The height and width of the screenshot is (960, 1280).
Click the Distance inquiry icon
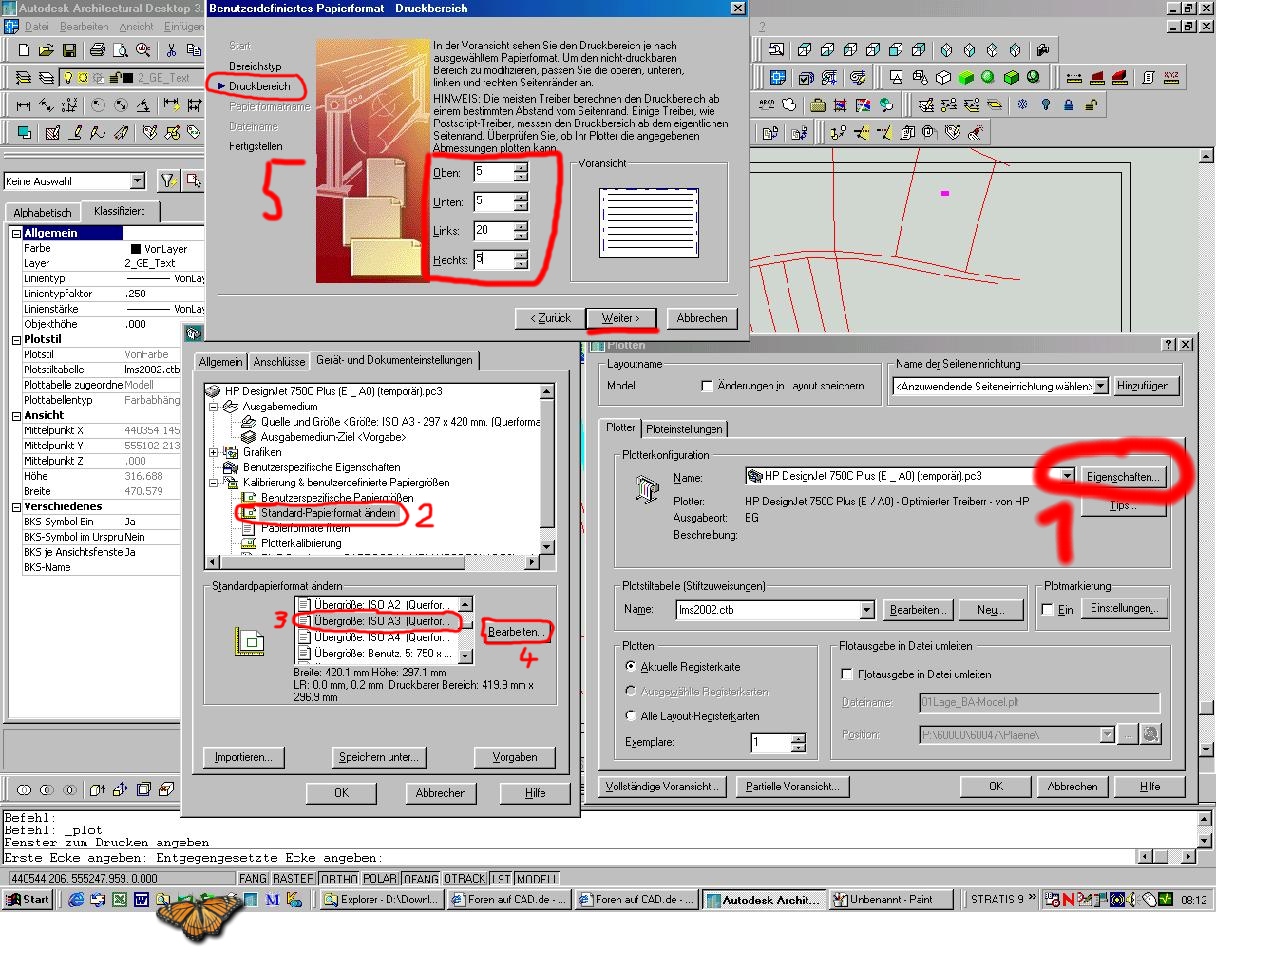click(x=1073, y=77)
